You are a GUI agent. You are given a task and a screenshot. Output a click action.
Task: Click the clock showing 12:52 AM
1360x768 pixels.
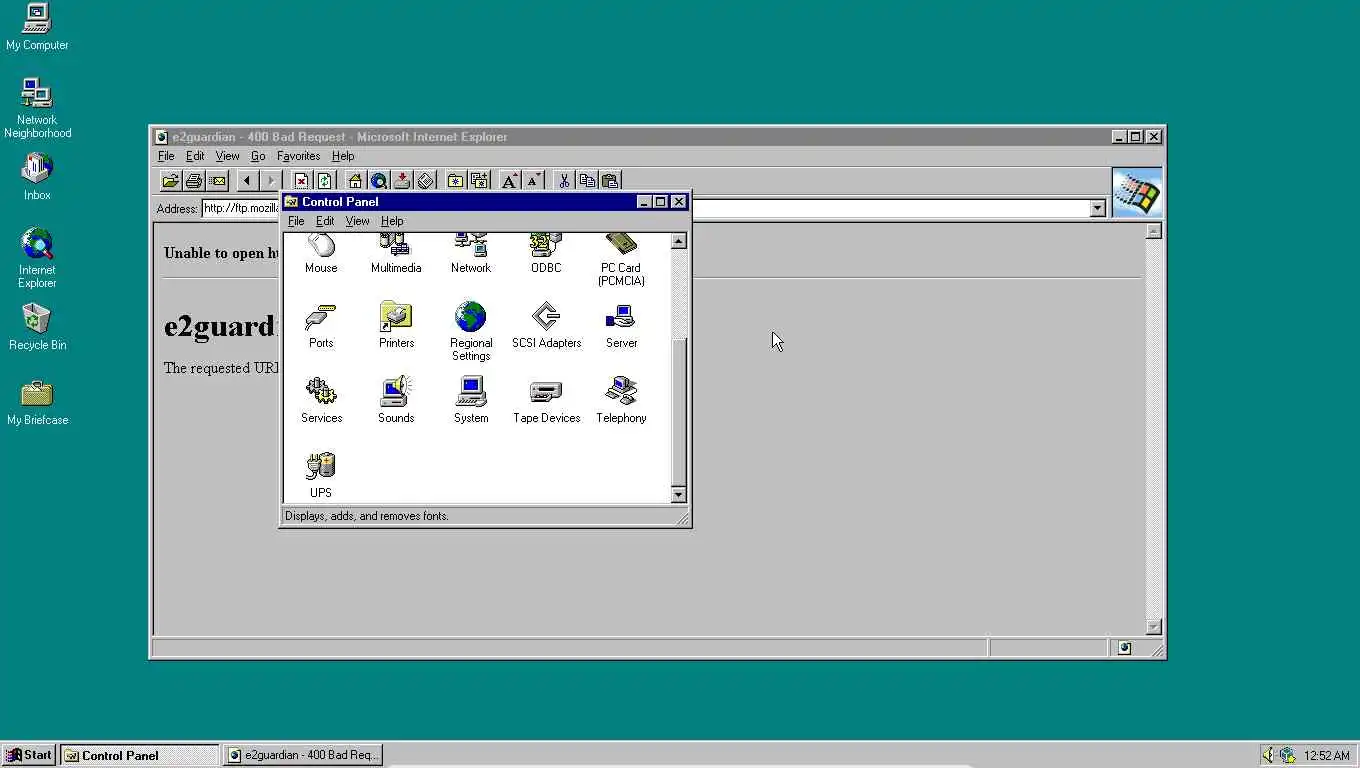click(1326, 756)
